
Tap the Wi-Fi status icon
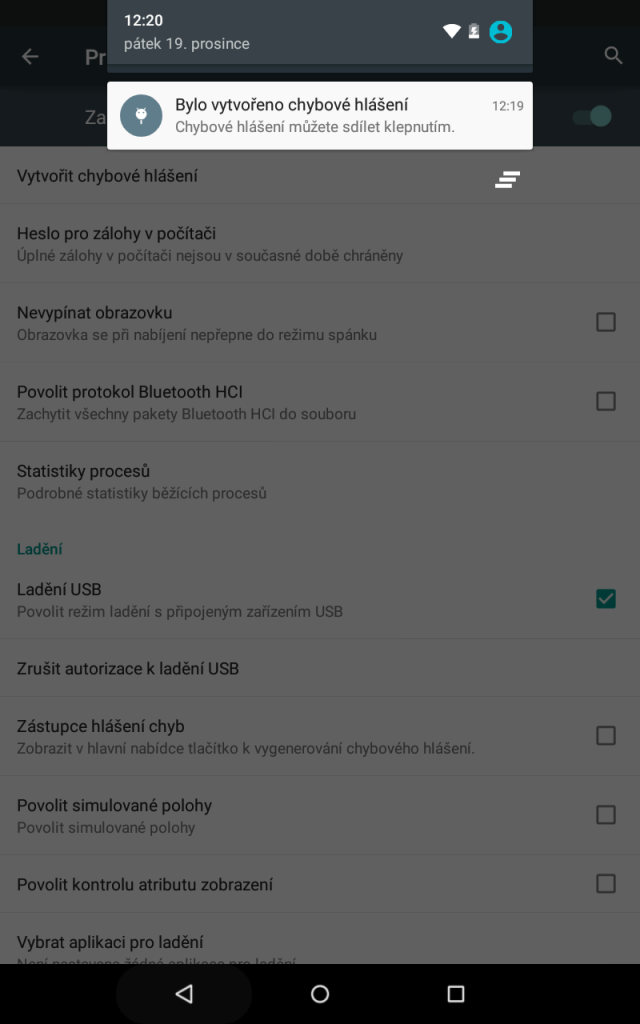point(451,31)
